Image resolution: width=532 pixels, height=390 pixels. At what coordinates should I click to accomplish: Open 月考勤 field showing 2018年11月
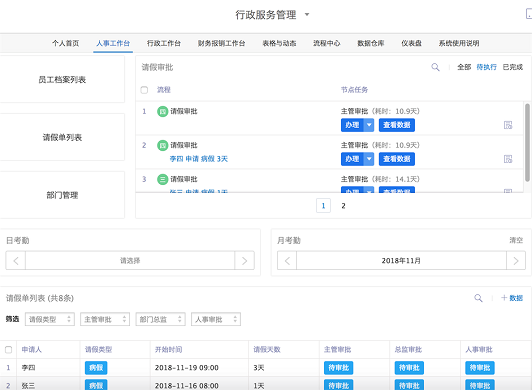(x=401, y=261)
